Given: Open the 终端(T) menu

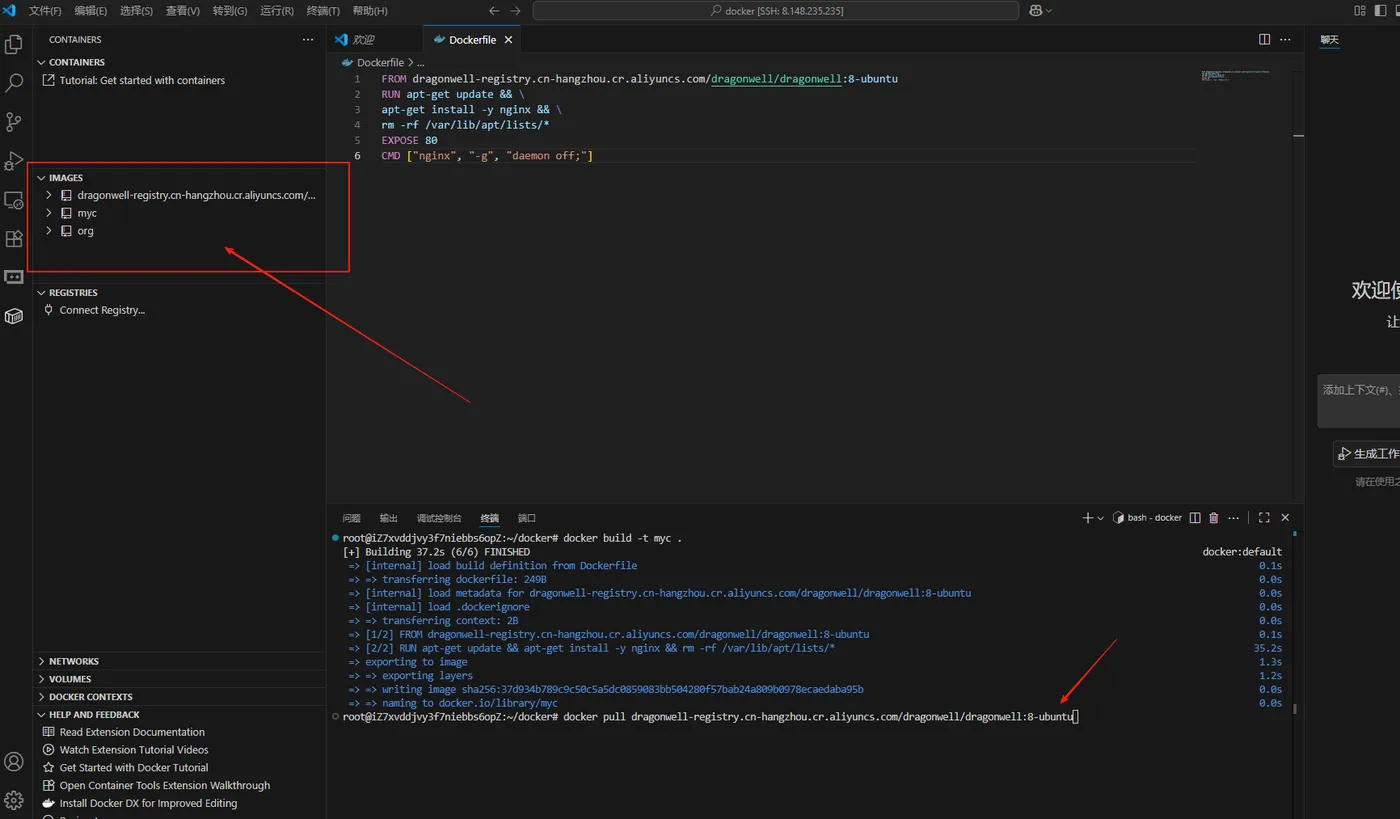Looking at the screenshot, I should coord(323,11).
